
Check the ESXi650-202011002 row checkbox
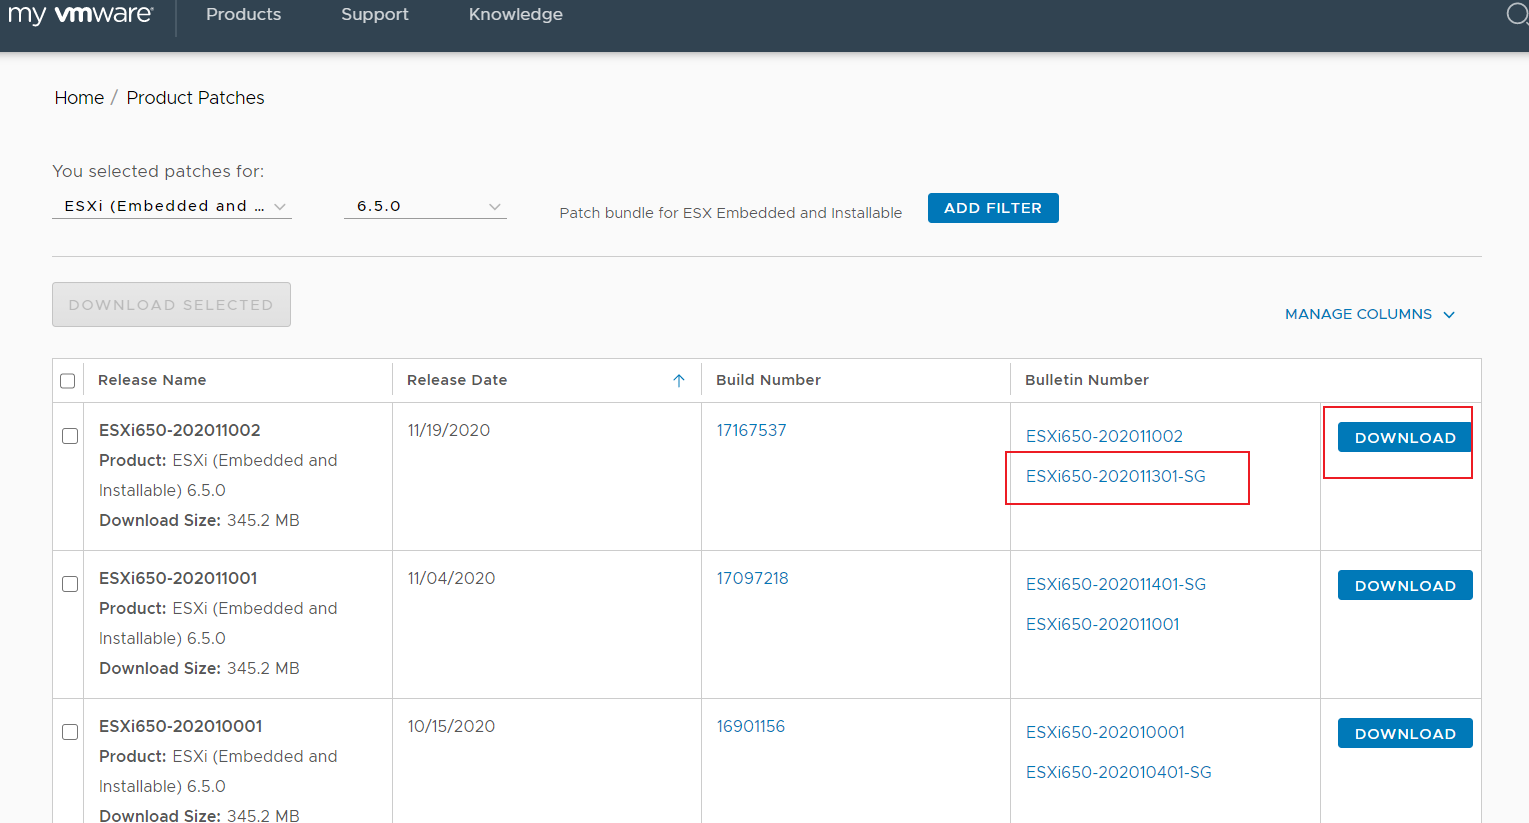tap(70, 436)
